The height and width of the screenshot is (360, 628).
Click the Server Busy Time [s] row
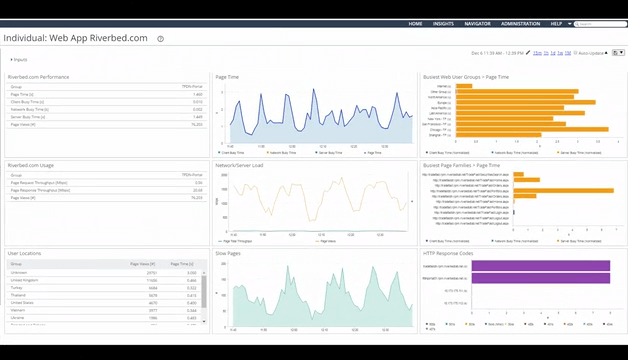click(106, 117)
